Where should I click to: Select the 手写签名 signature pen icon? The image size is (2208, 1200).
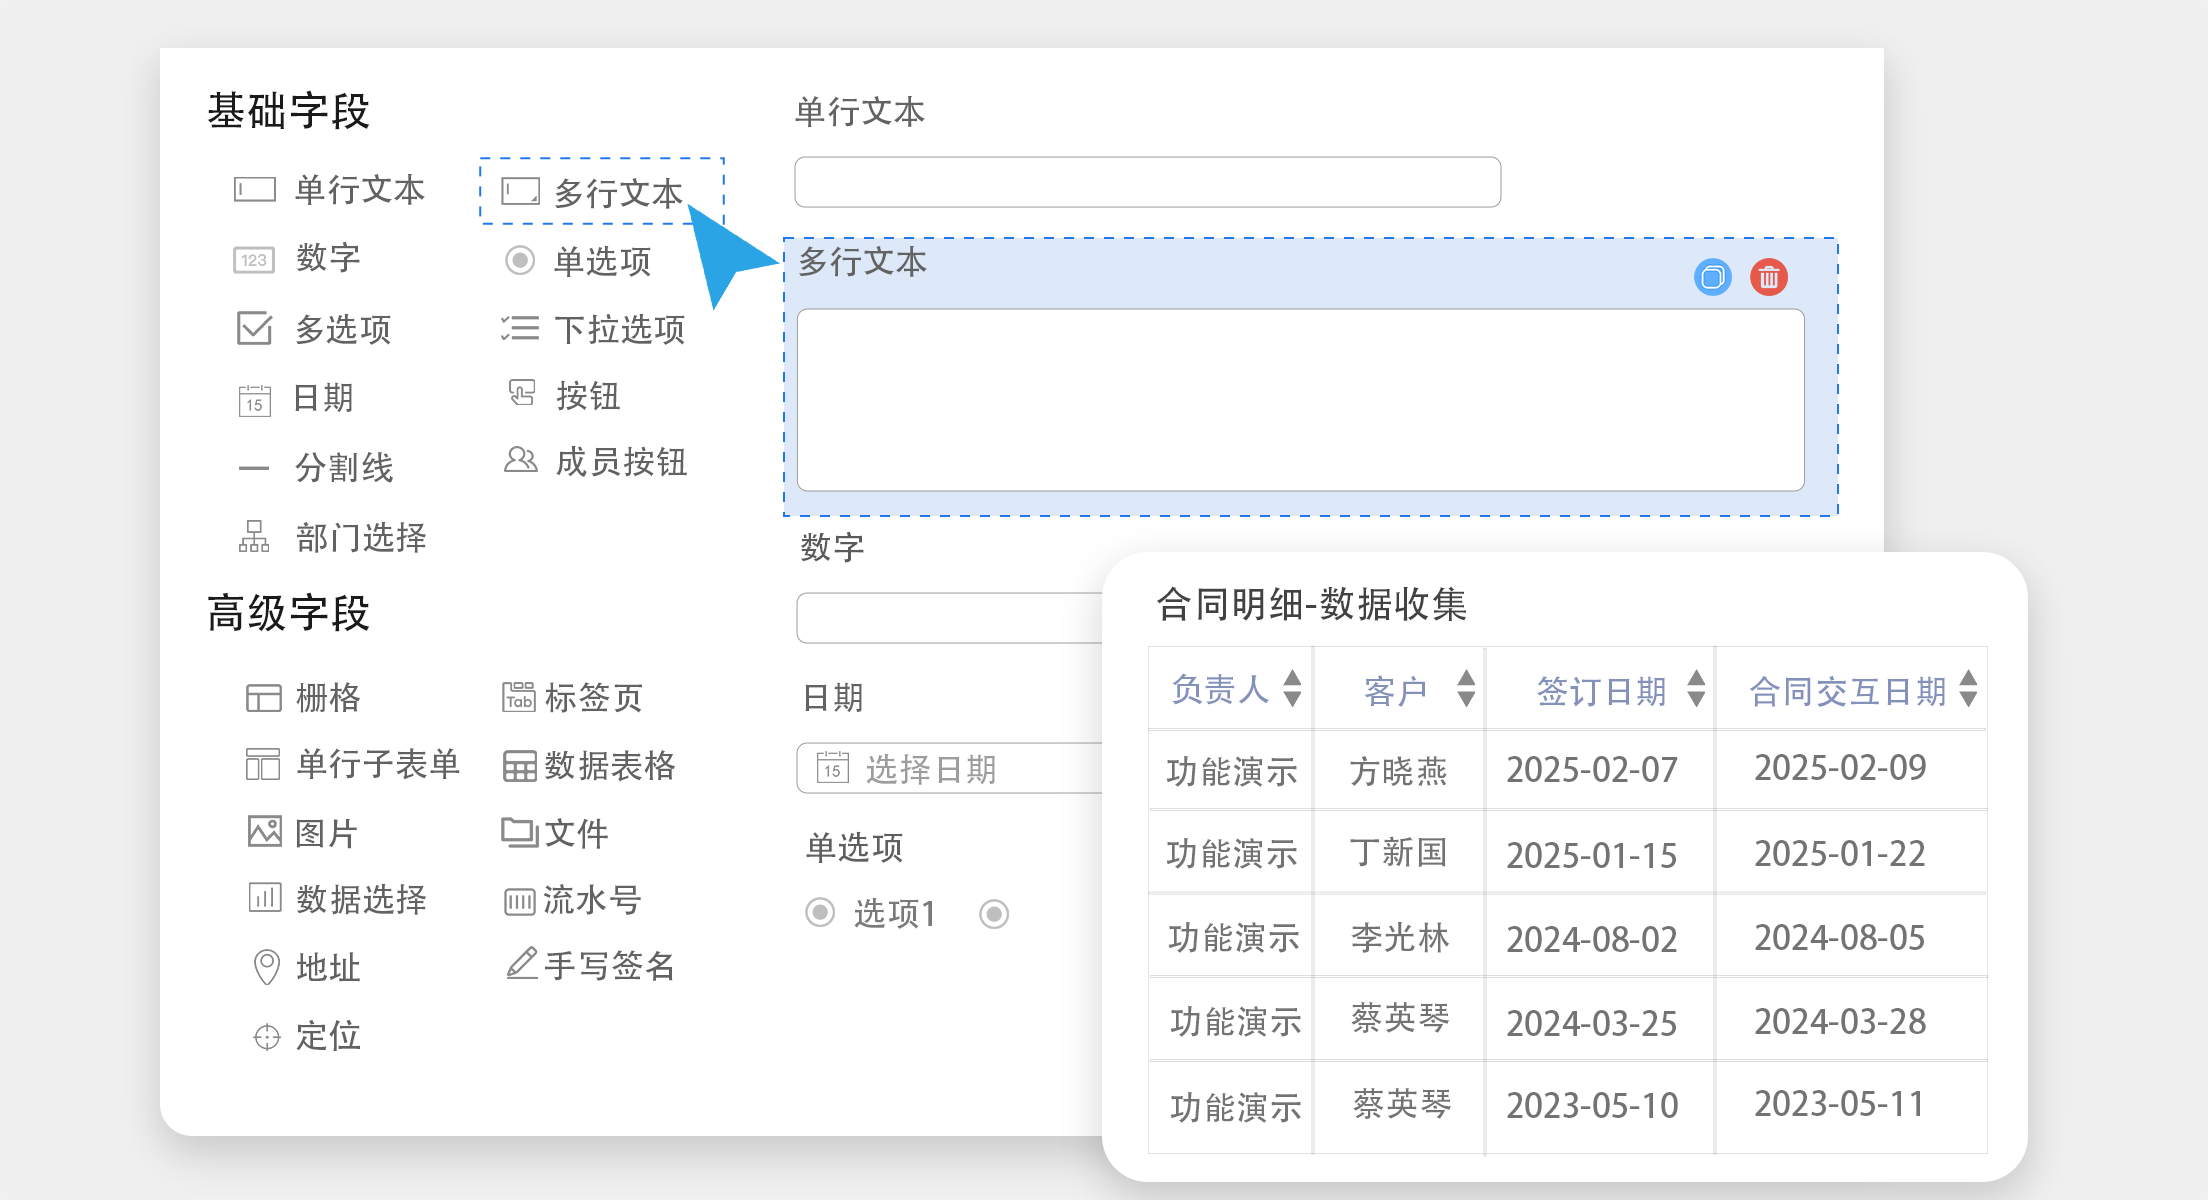[x=522, y=964]
